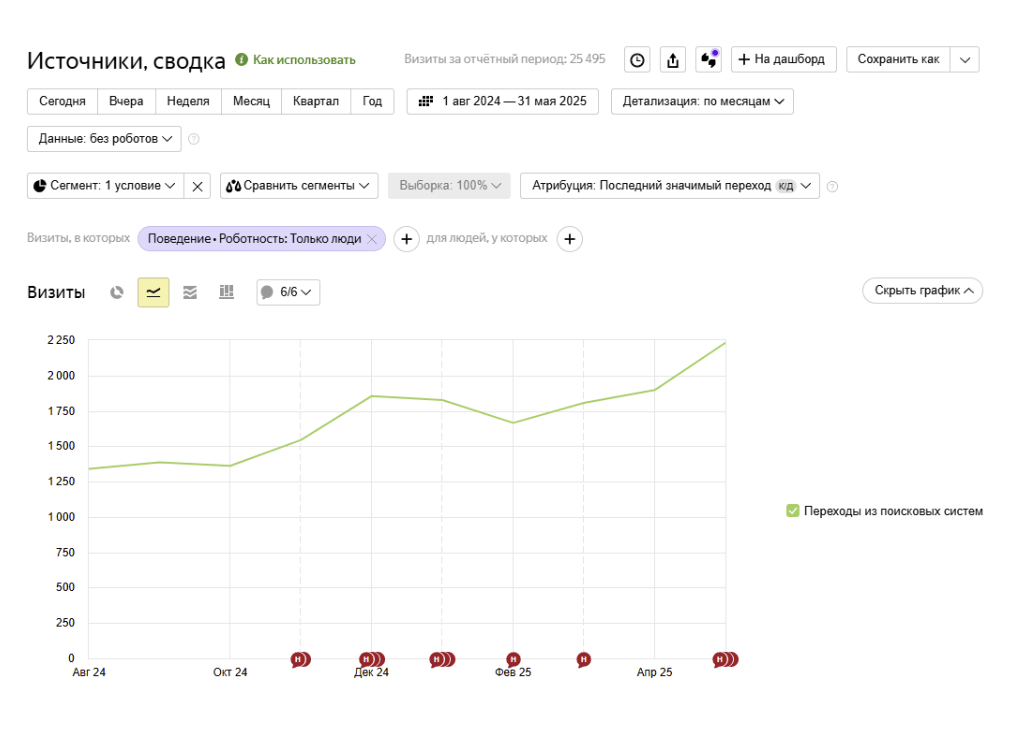Remove the Роботность: Только люди filter
This screenshot has height=734, width=1035.
372,239
